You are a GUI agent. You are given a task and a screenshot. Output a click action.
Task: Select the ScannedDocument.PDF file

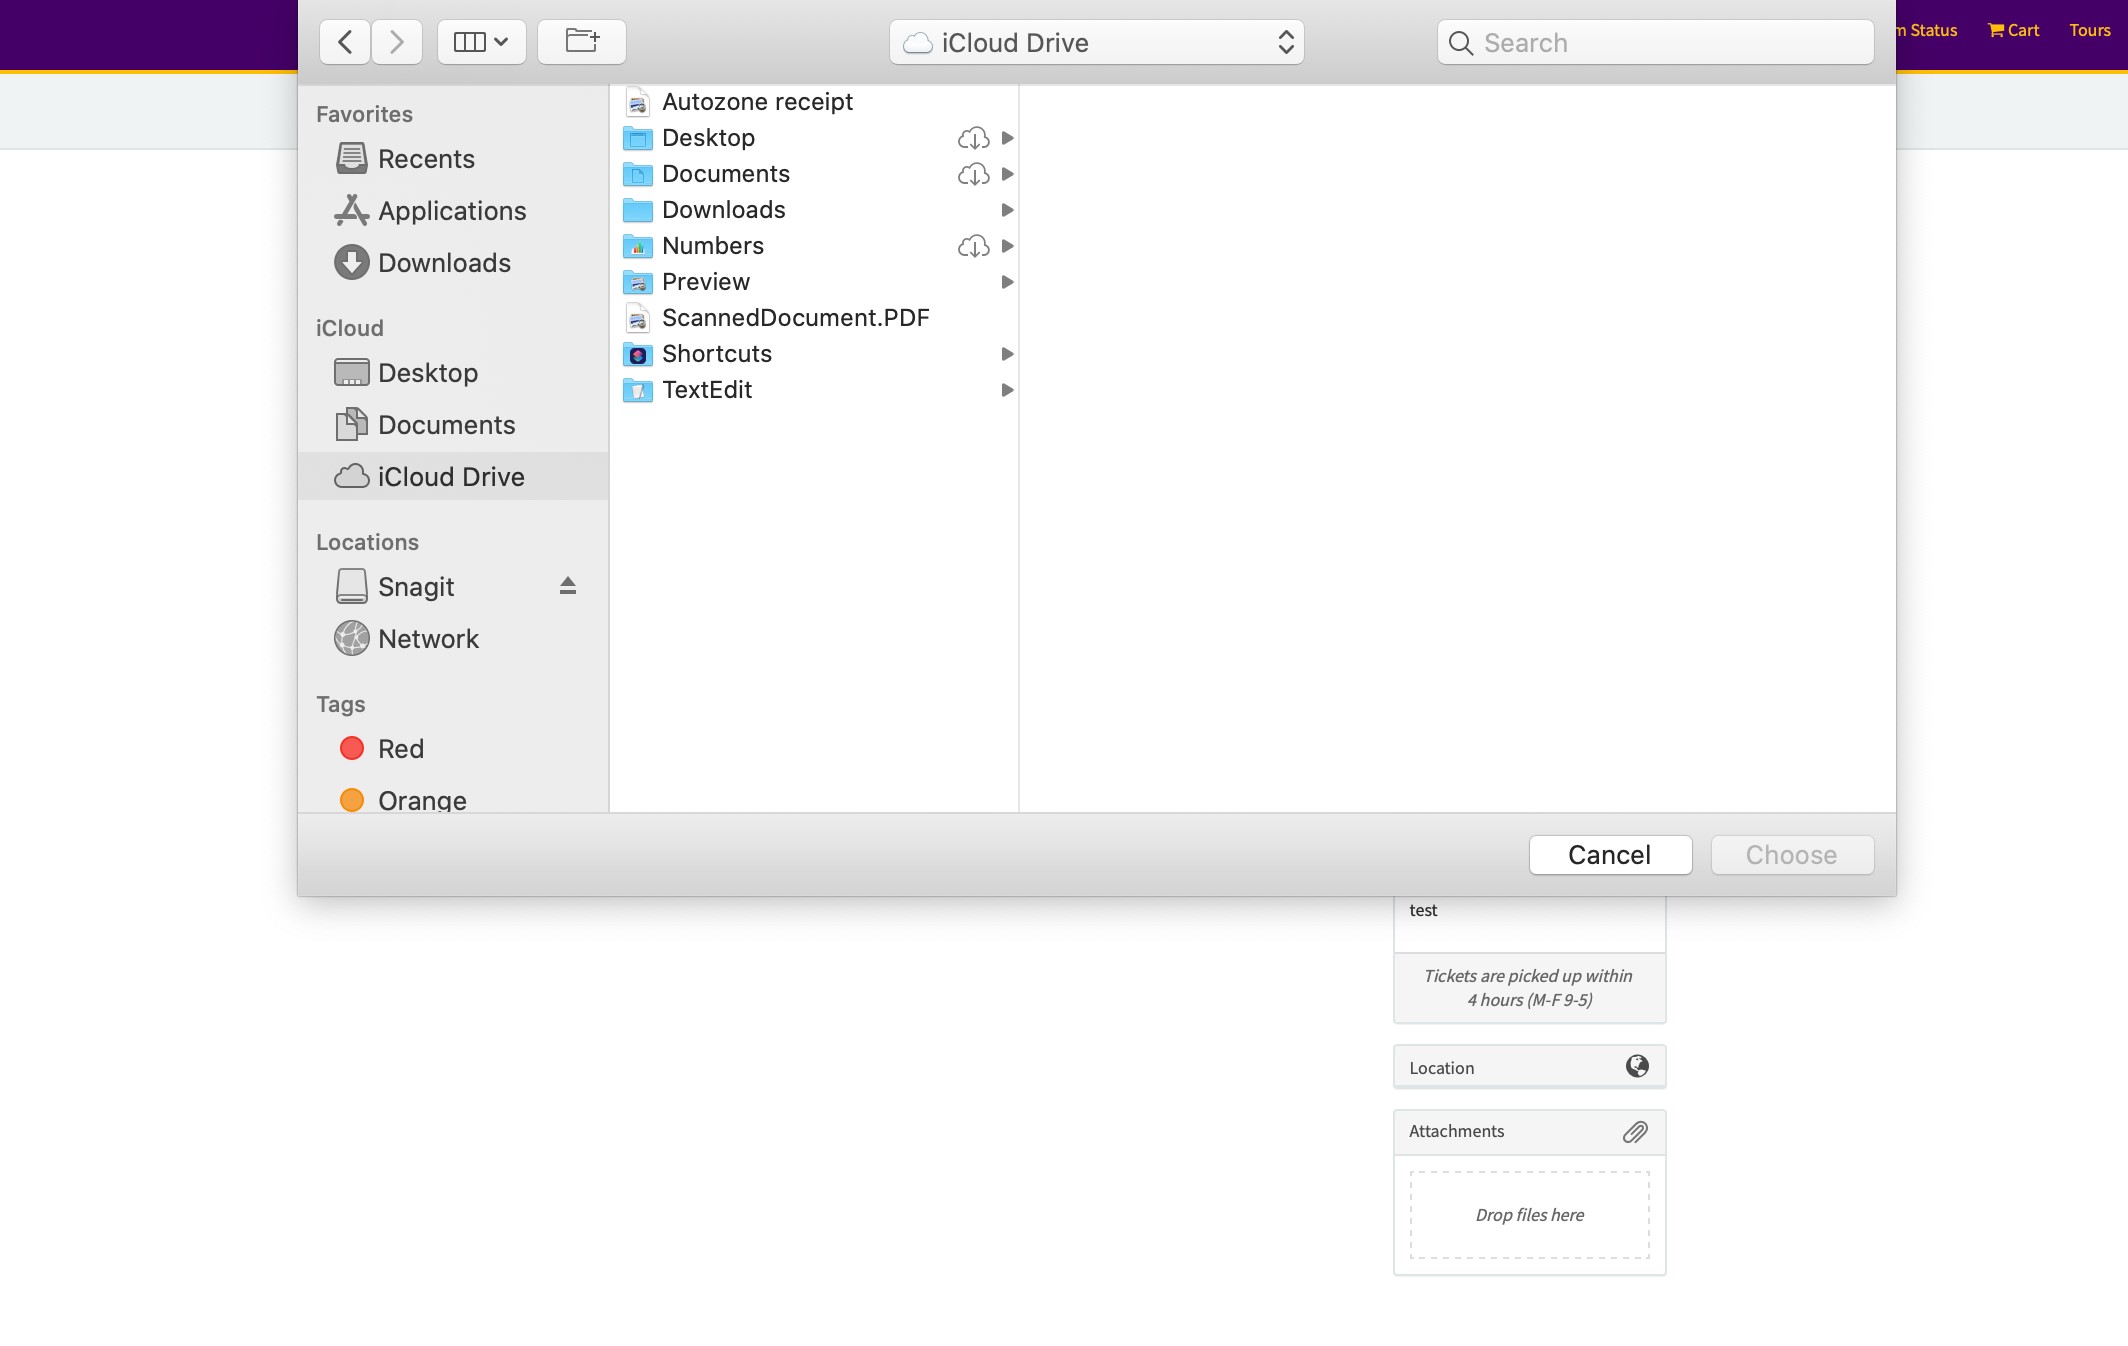795,318
